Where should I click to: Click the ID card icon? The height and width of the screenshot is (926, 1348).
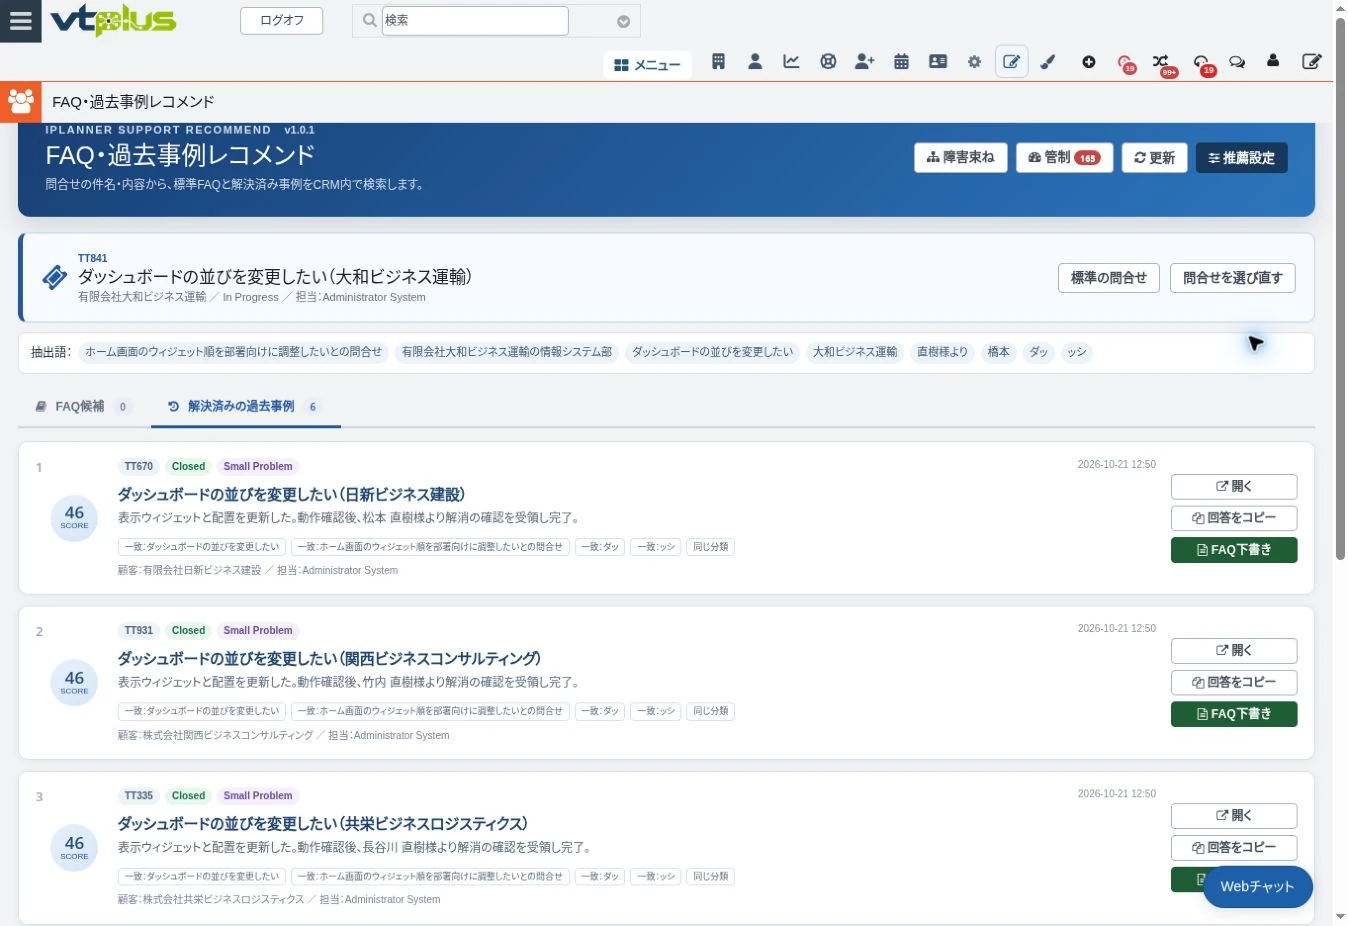point(938,62)
